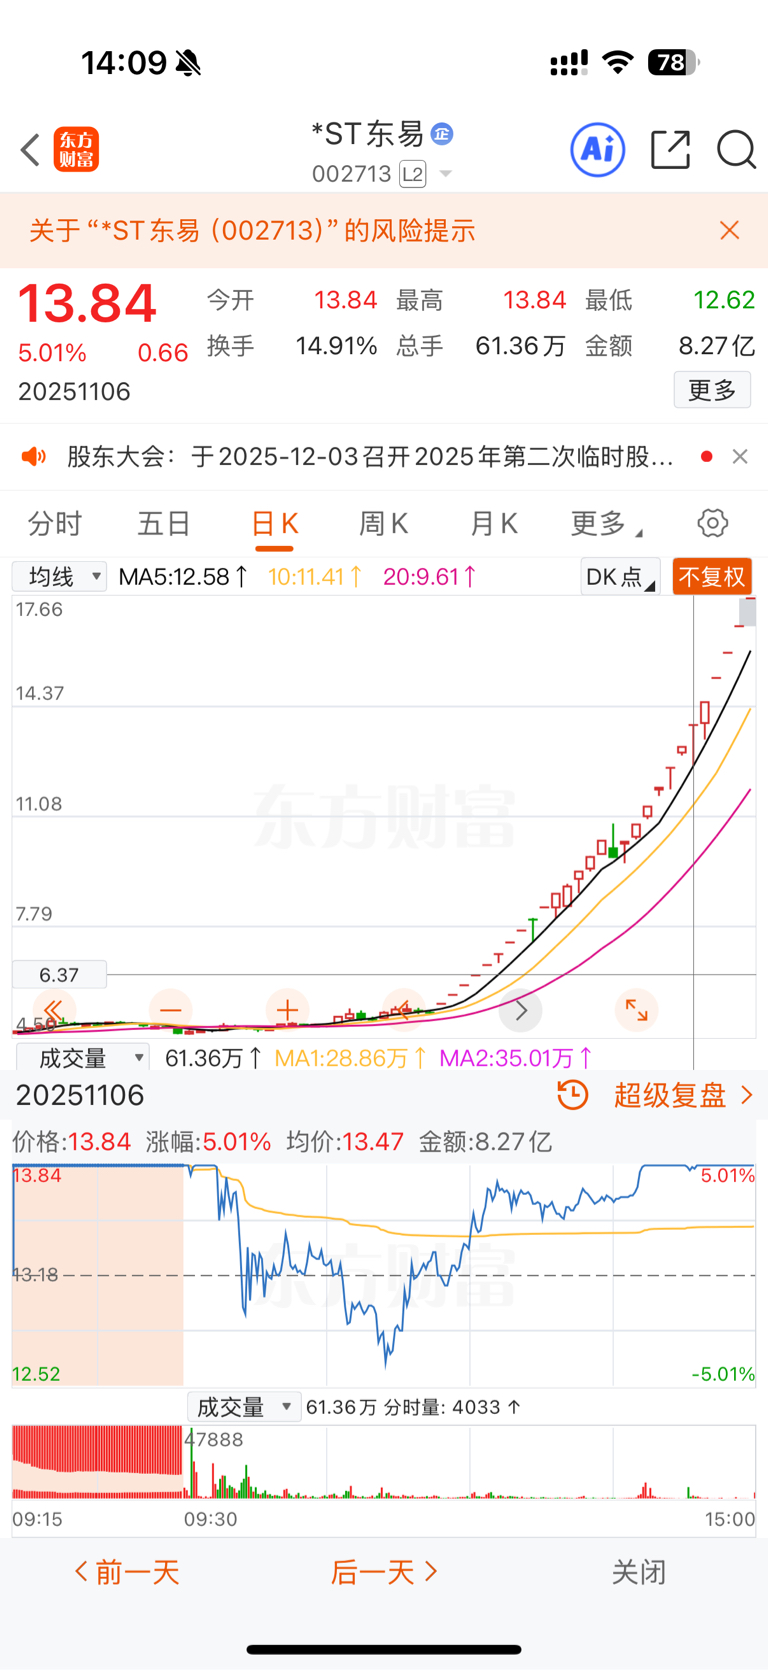Open the 成交量 dropdown under K chart
Screen dimensions: 768x1670
[82, 1057]
